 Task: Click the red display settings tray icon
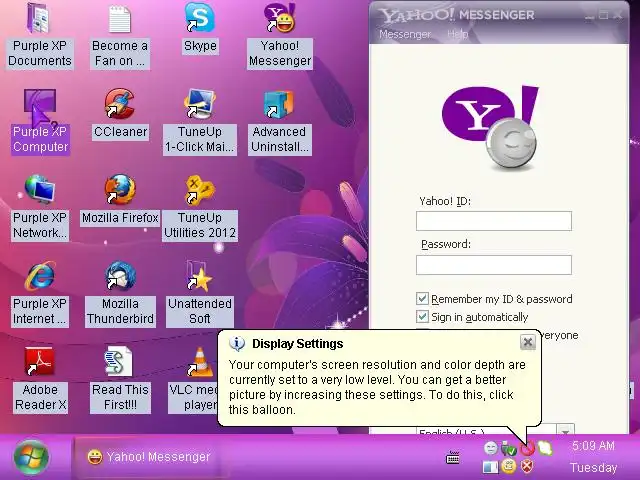[x=527, y=449]
